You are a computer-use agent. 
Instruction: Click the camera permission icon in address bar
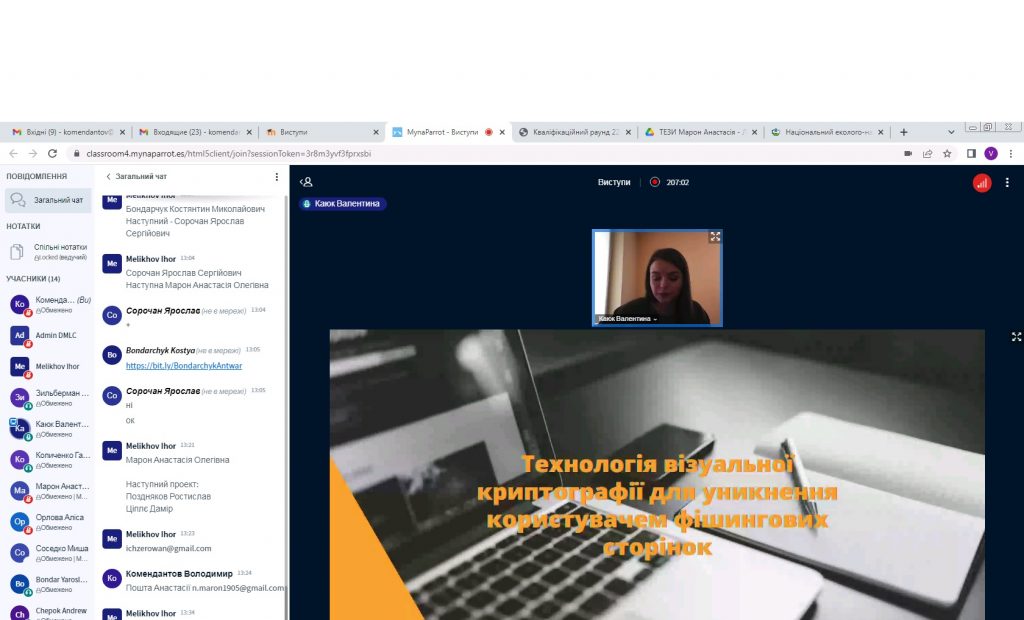click(x=908, y=154)
